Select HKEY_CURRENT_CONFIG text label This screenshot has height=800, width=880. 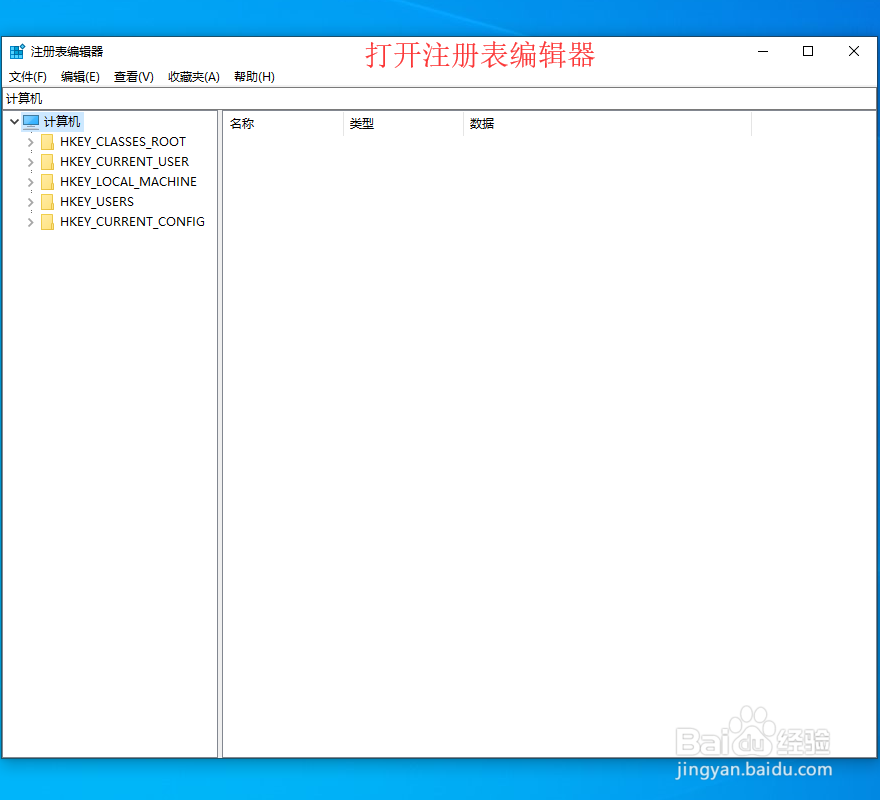coord(132,222)
